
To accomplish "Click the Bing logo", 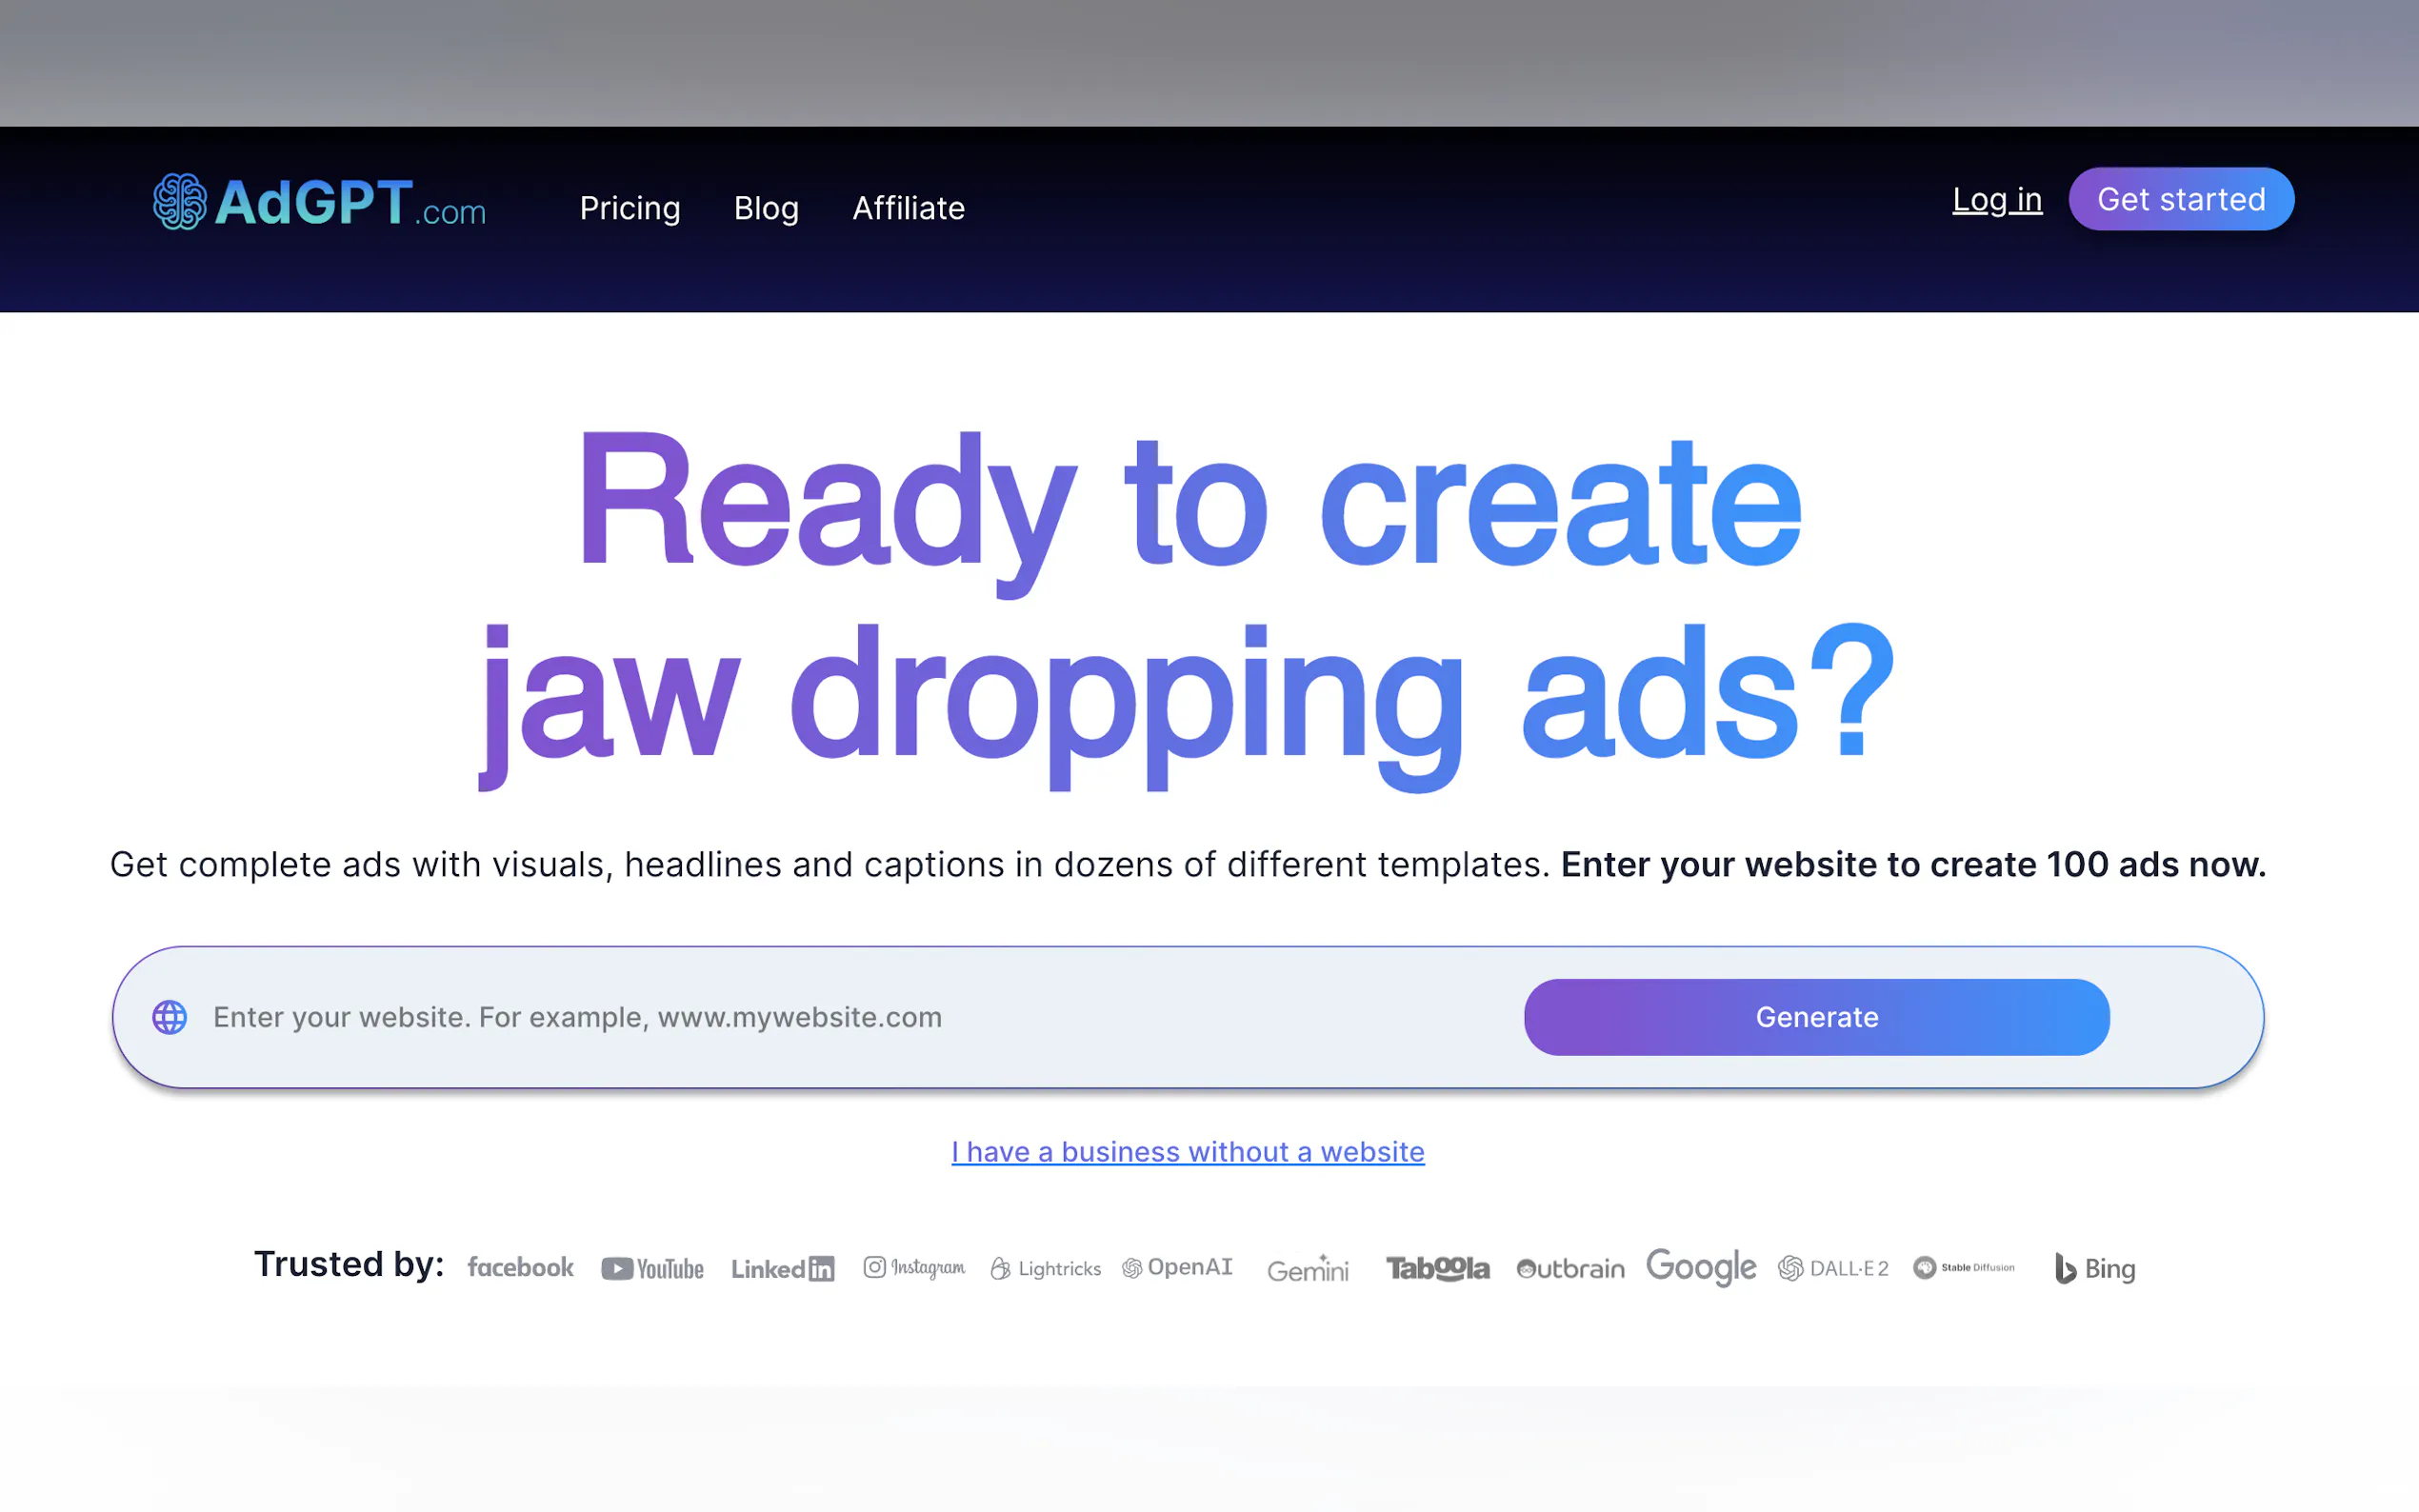I will click(2095, 1268).
